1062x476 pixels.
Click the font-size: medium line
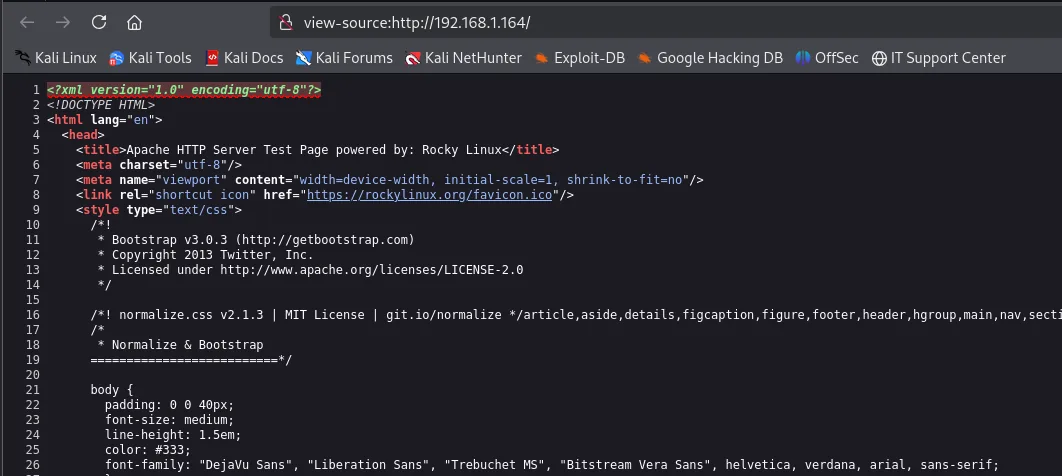click(x=169, y=420)
